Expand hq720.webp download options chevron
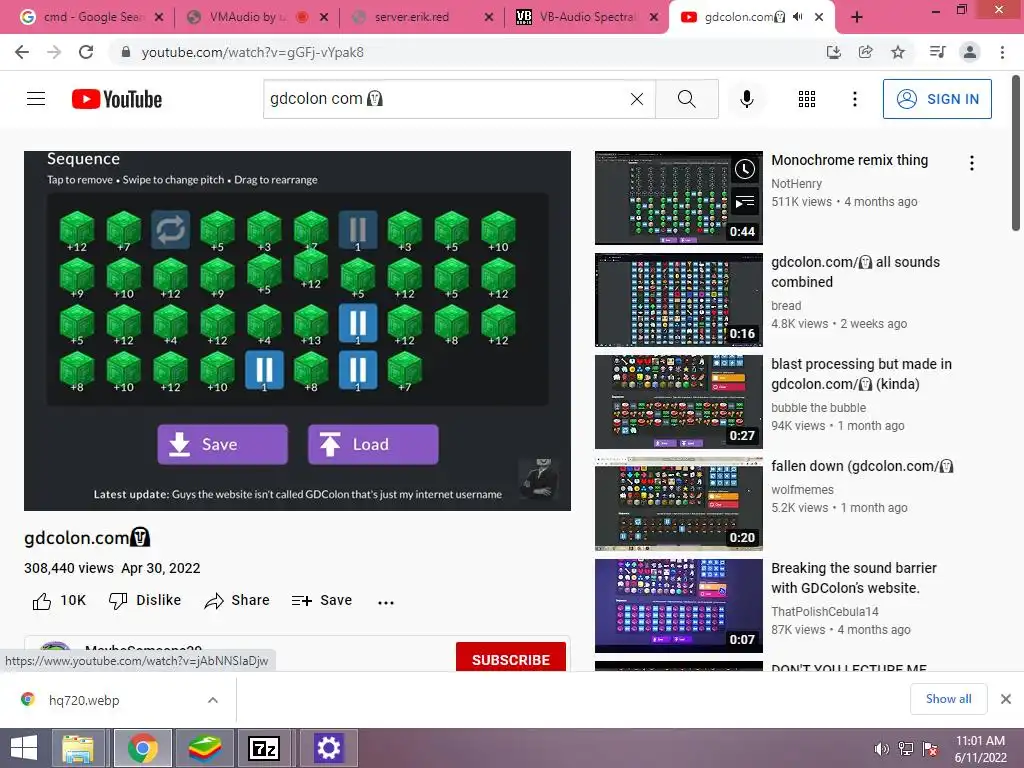 coord(213,700)
